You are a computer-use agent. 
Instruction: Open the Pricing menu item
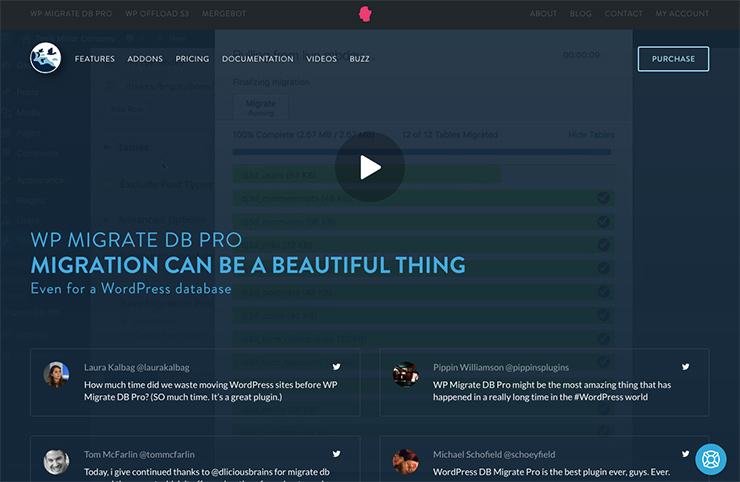tap(192, 59)
